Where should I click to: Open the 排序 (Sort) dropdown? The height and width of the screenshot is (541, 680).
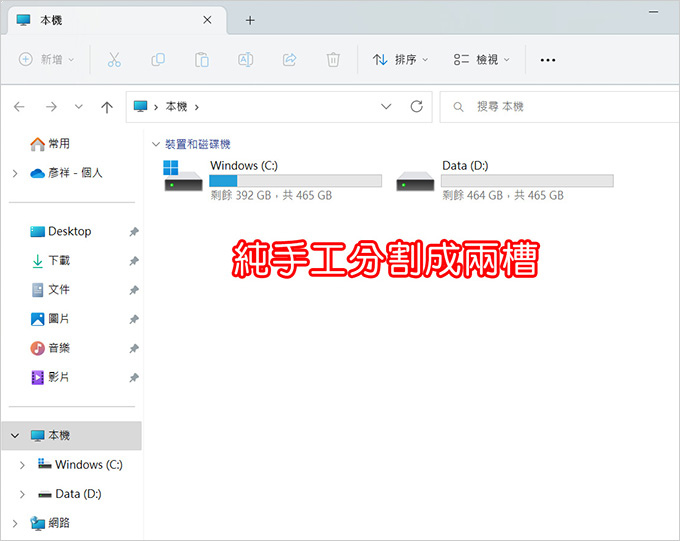[400, 59]
